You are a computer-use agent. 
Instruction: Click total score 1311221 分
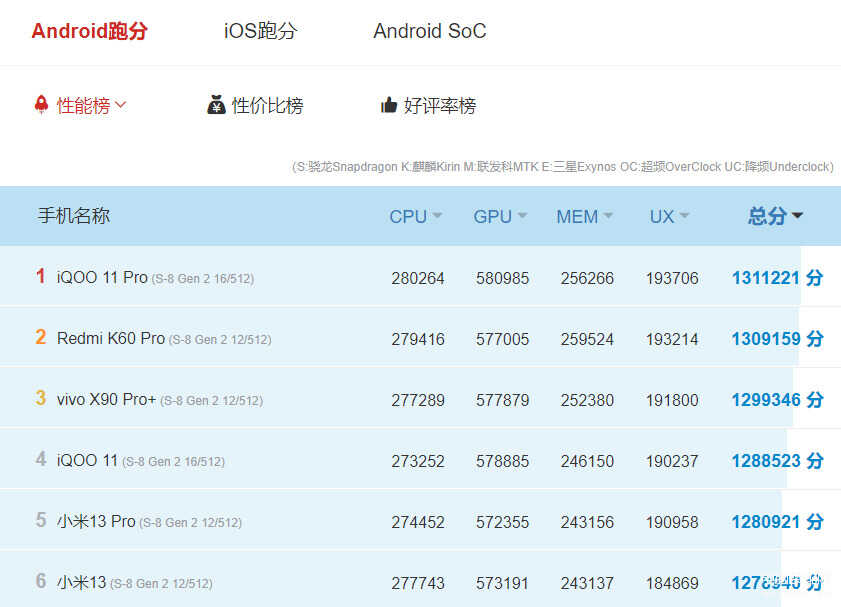click(x=778, y=278)
